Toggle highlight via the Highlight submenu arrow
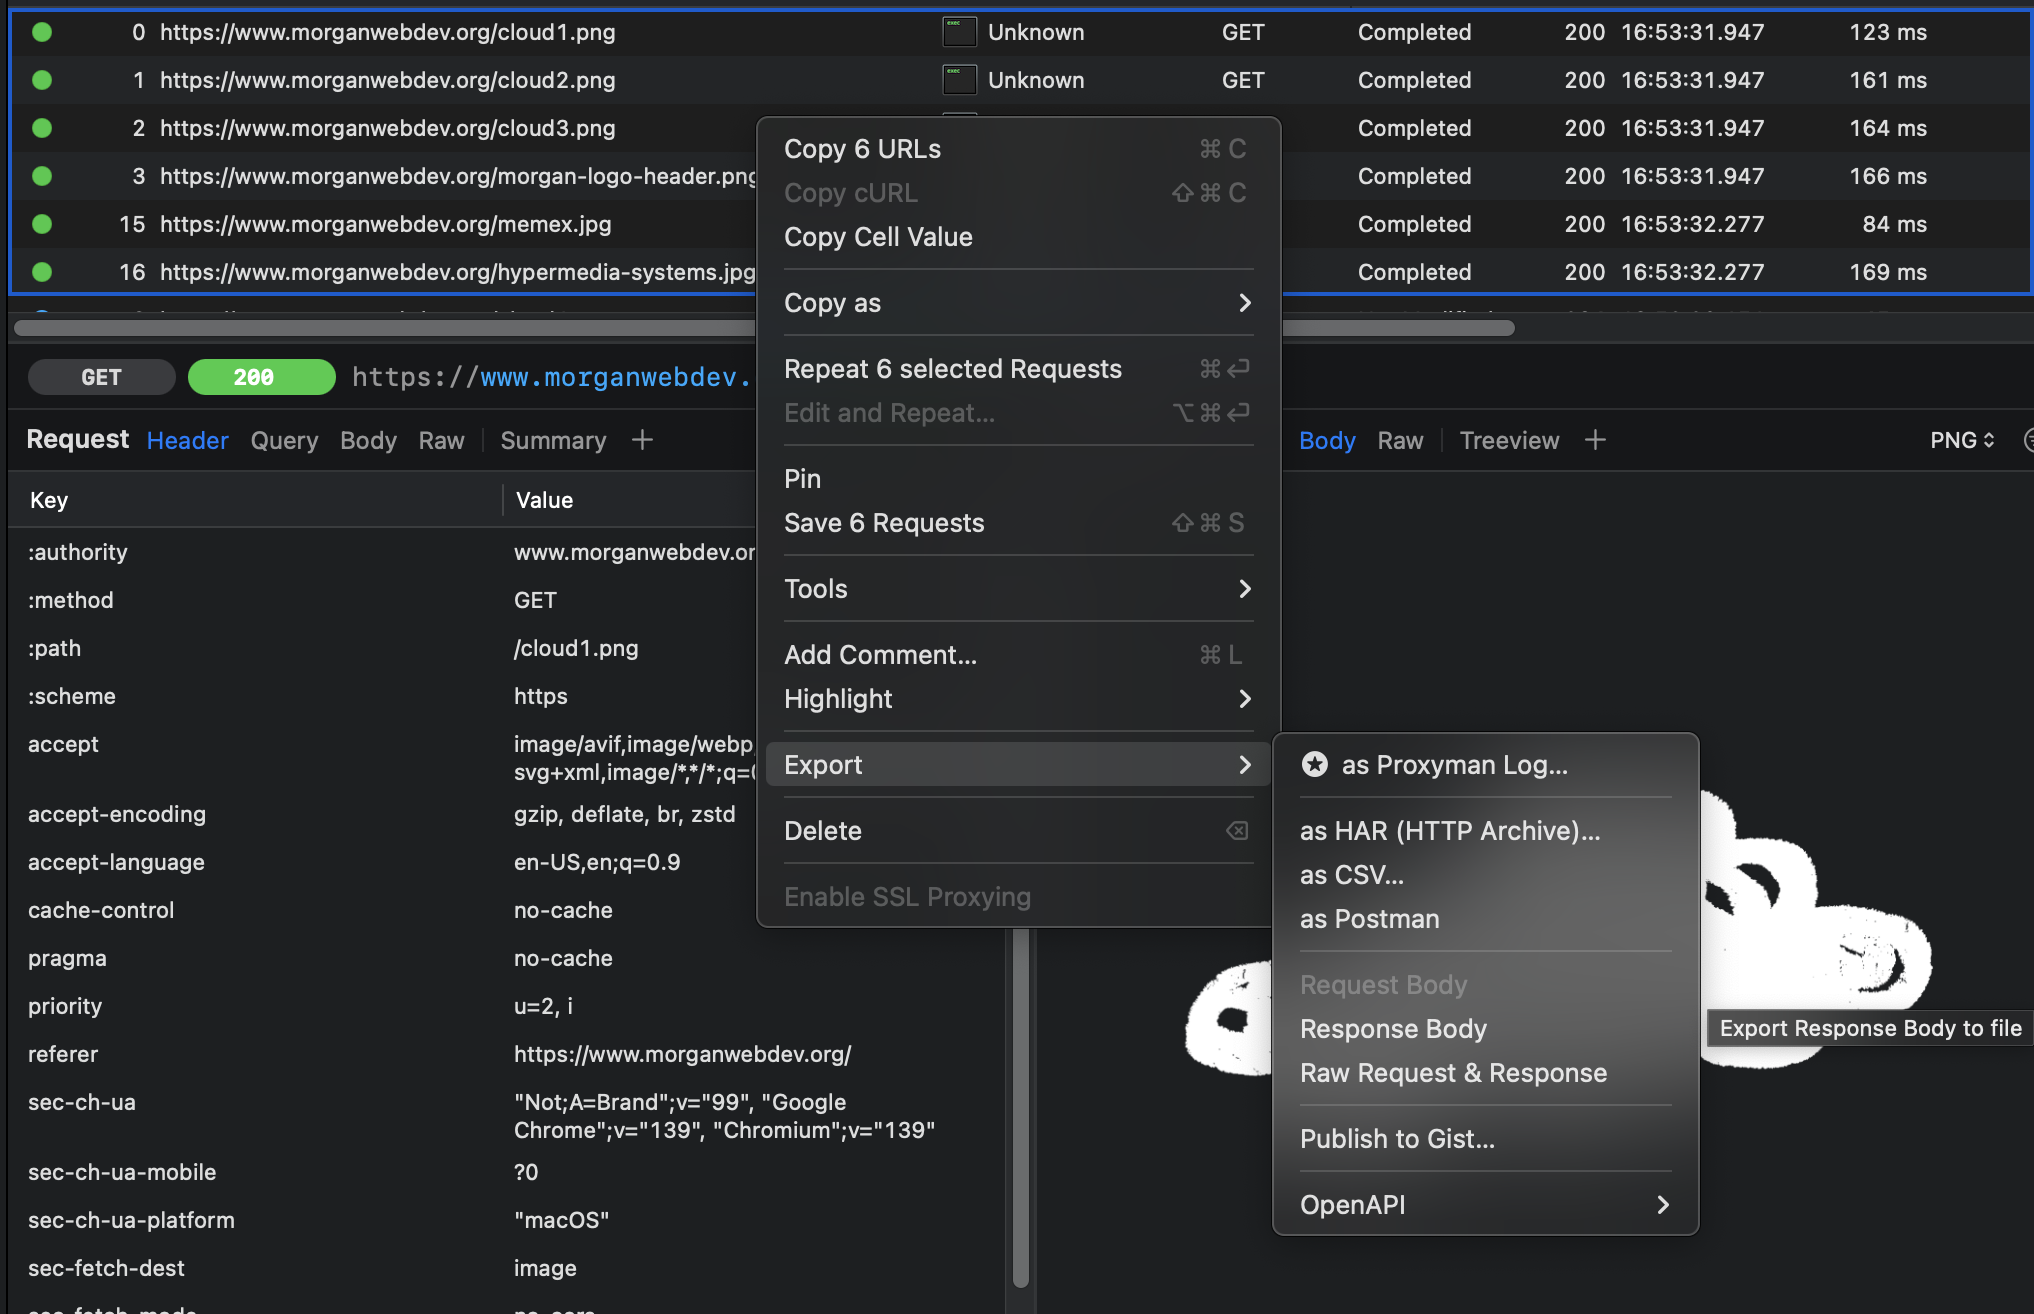The width and height of the screenshot is (2034, 1314). pos(1244,699)
